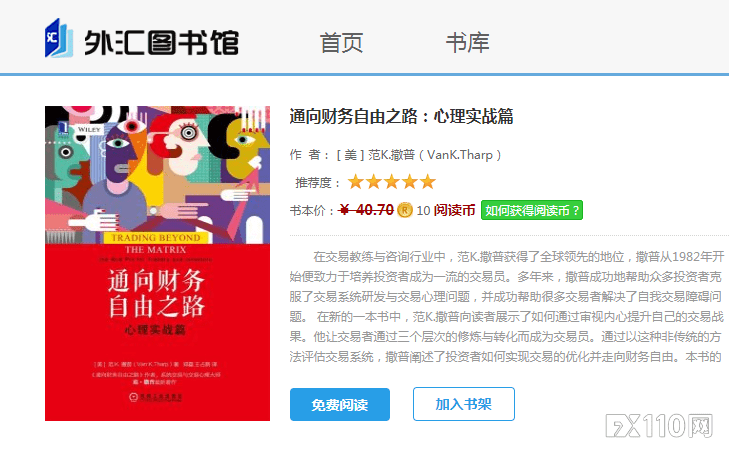Select the fifth rating star
Screen dimensions: 729x450
tap(427, 182)
